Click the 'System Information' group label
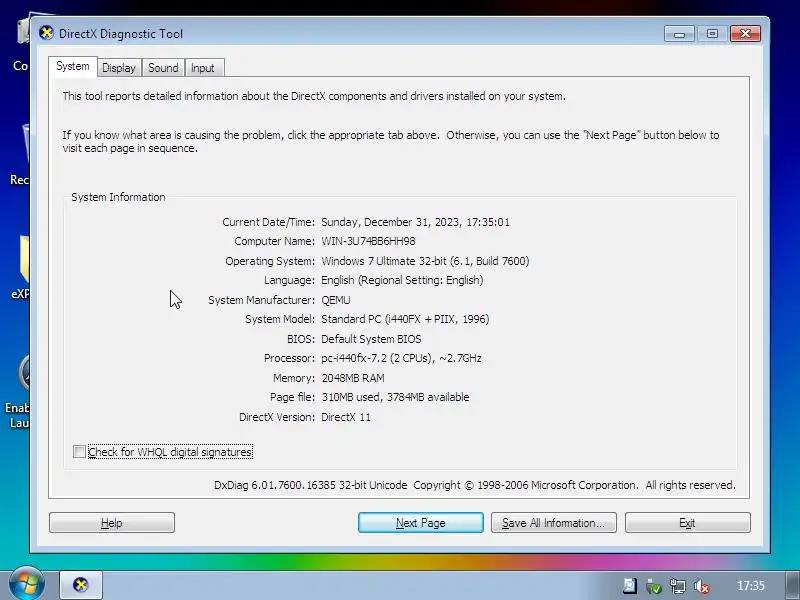 tap(118, 197)
